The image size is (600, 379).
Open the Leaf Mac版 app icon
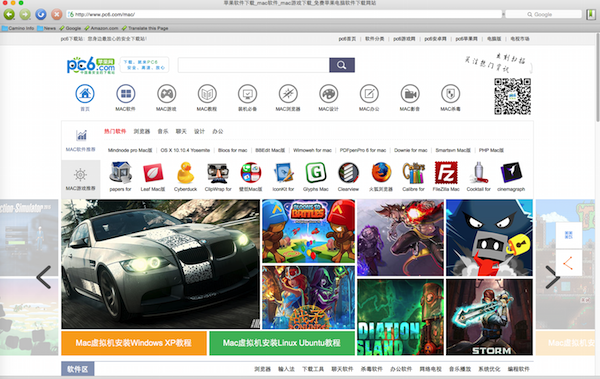(x=153, y=173)
